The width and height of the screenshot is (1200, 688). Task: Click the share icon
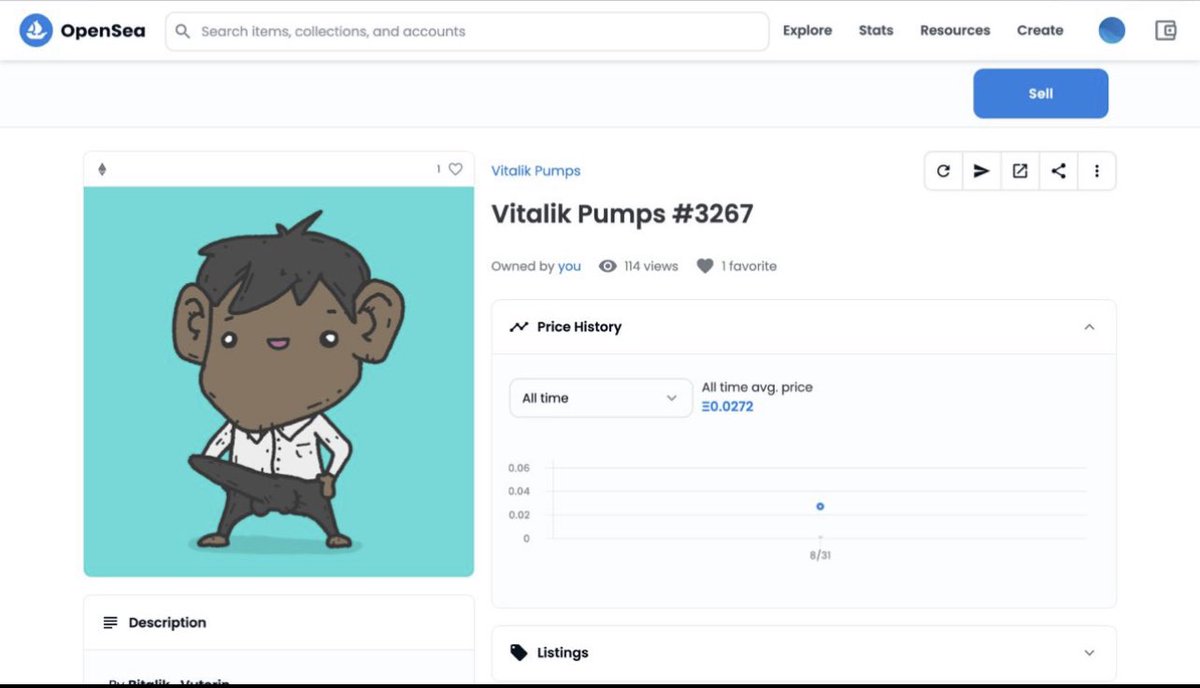point(1058,171)
